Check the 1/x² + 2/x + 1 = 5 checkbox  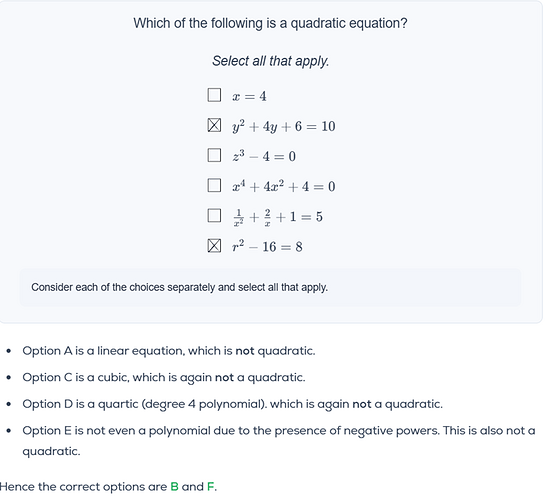tap(214, 215)
